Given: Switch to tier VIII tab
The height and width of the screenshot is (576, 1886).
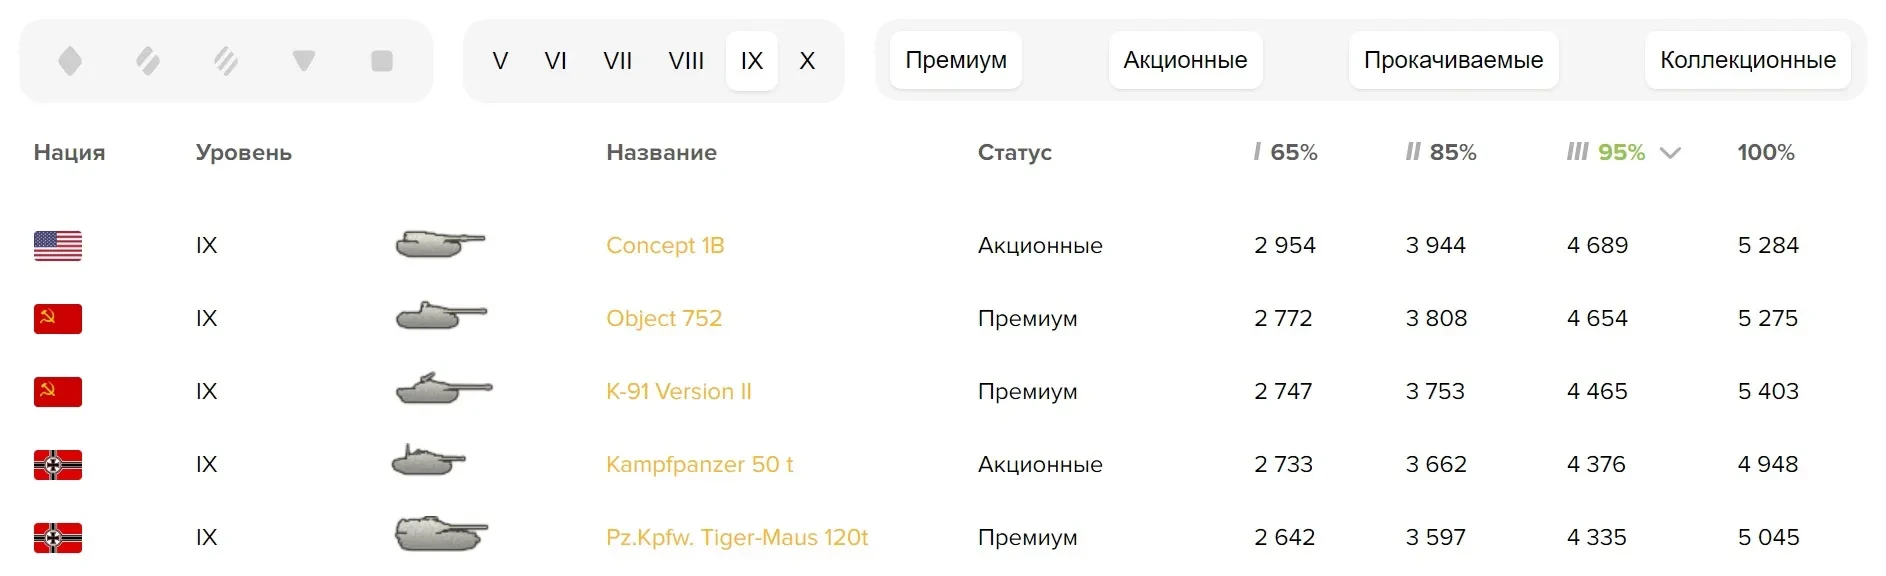Looking at the screenshot, I should (686, 61).
